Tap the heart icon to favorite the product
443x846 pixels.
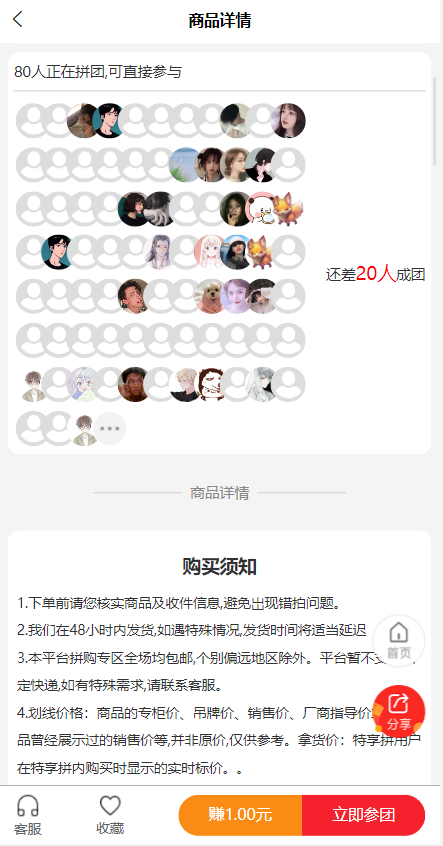(x=110, y=815)
